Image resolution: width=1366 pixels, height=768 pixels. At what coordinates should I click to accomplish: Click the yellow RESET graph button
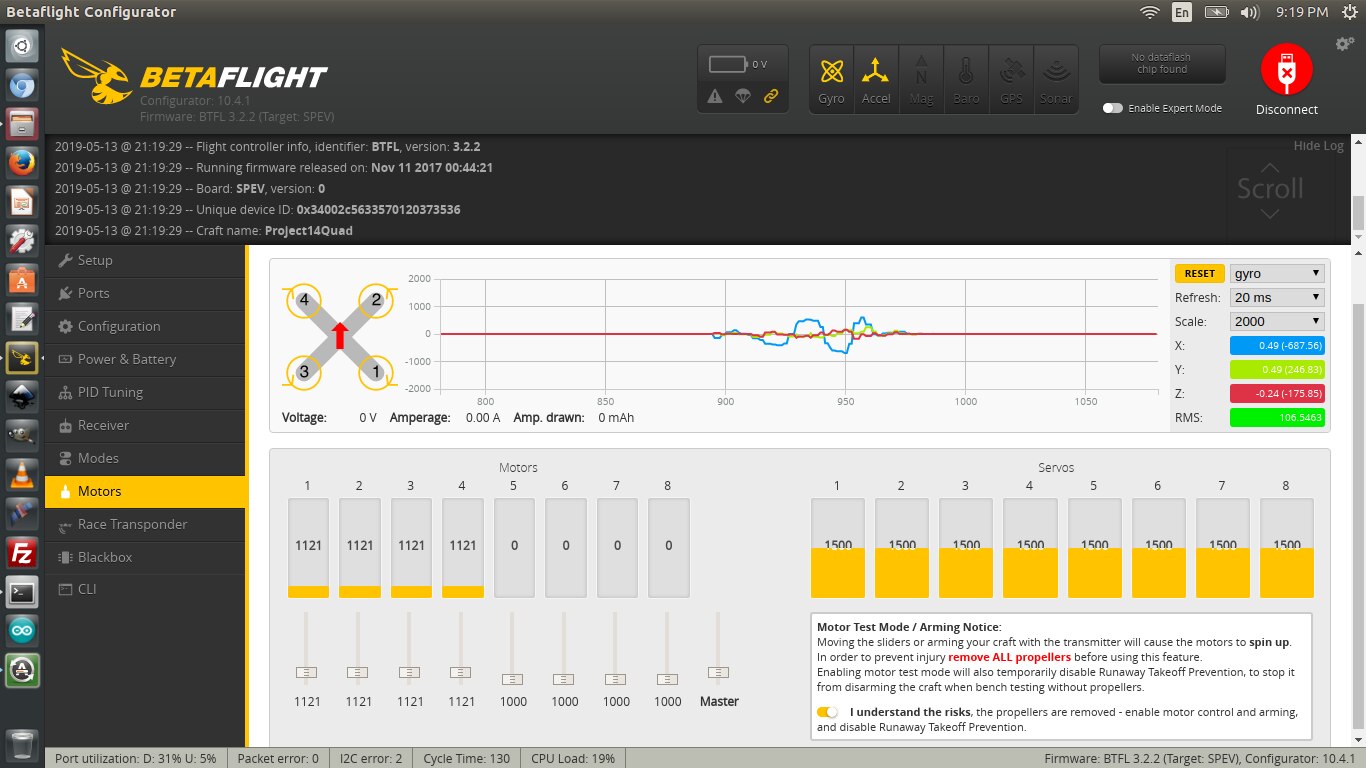coord(1199,273)
